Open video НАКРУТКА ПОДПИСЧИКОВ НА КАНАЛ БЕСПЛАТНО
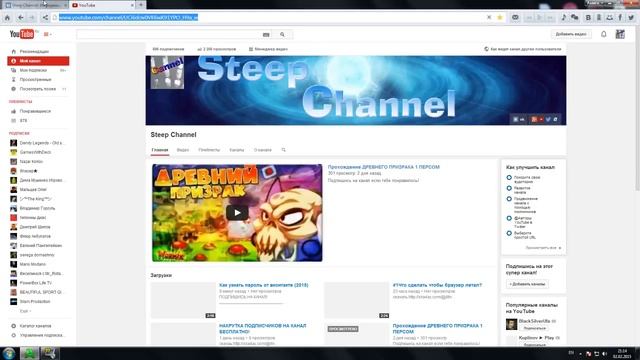This screenshot has height=360, width=640. [262, 329]
